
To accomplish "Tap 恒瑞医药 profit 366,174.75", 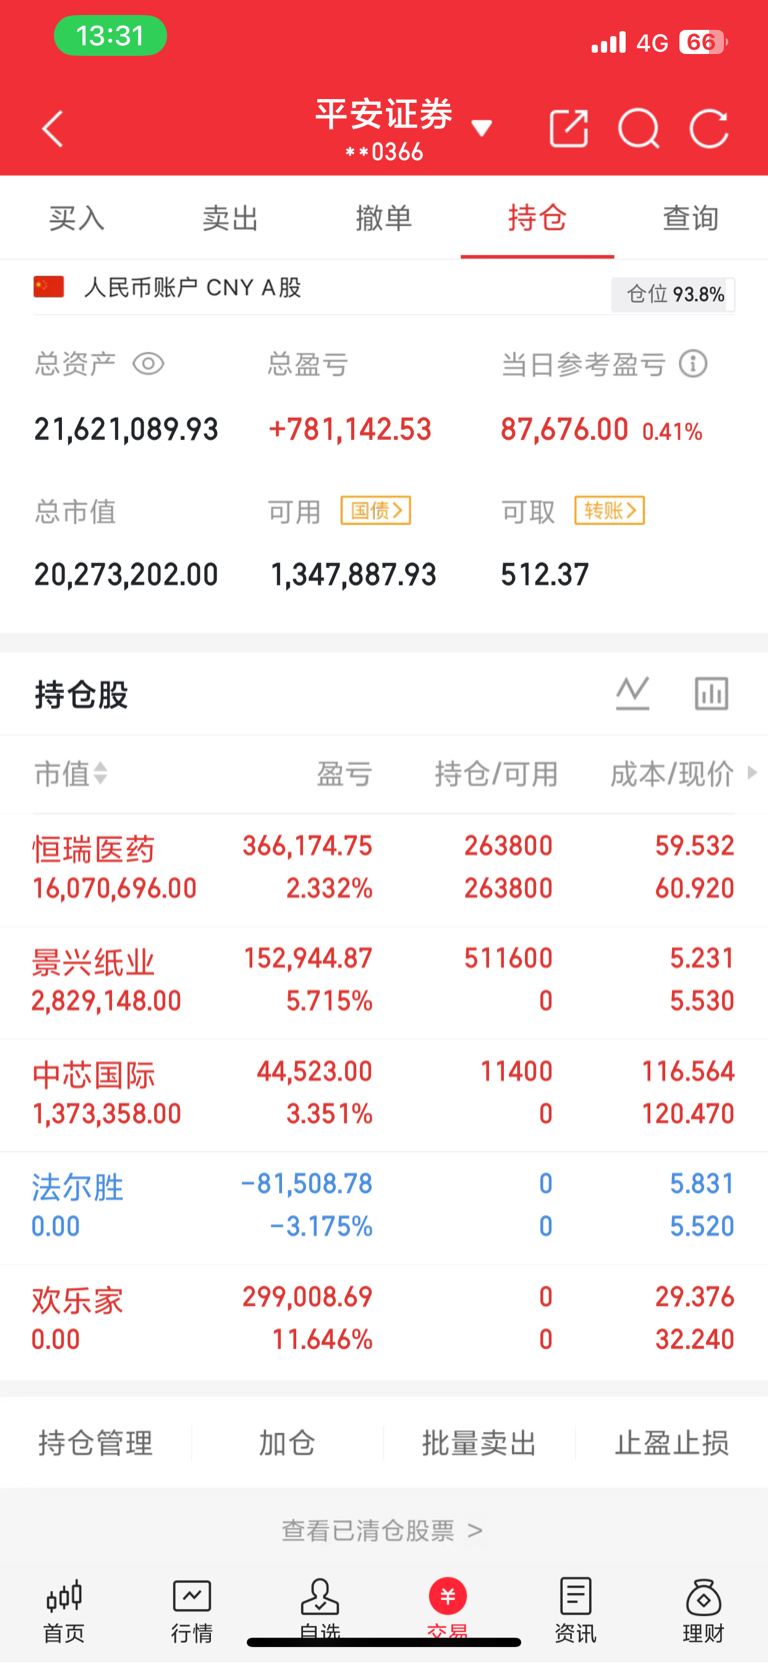I will (x=307, y=846).
